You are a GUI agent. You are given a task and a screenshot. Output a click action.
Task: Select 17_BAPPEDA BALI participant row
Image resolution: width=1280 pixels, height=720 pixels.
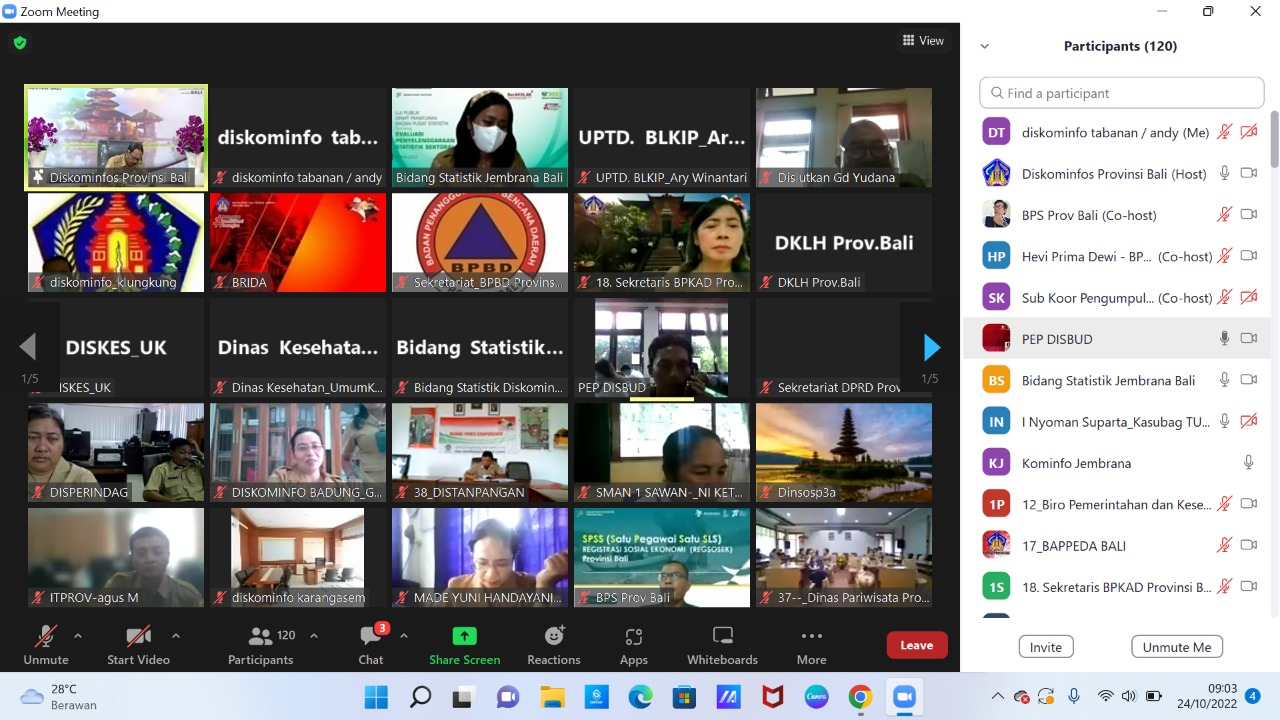(x=1117, y=545)
